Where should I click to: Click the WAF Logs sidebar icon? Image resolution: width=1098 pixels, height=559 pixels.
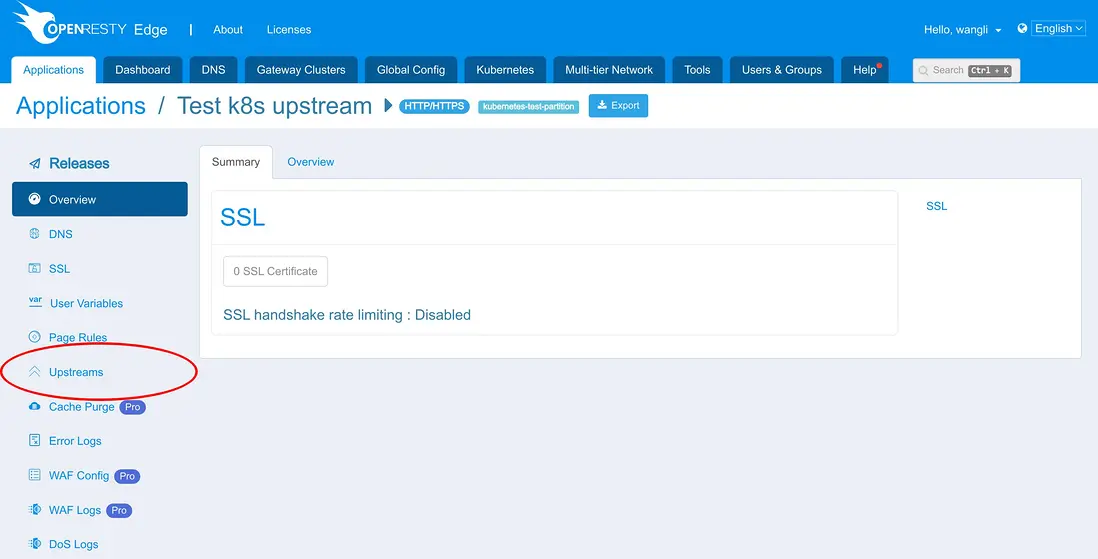(x=34, y=510)
